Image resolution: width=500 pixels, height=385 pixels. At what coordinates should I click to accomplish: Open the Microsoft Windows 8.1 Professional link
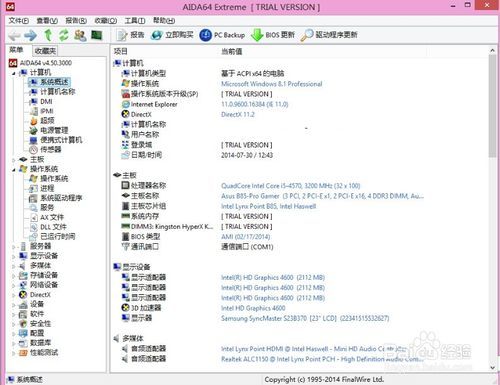tap(272, 84)
